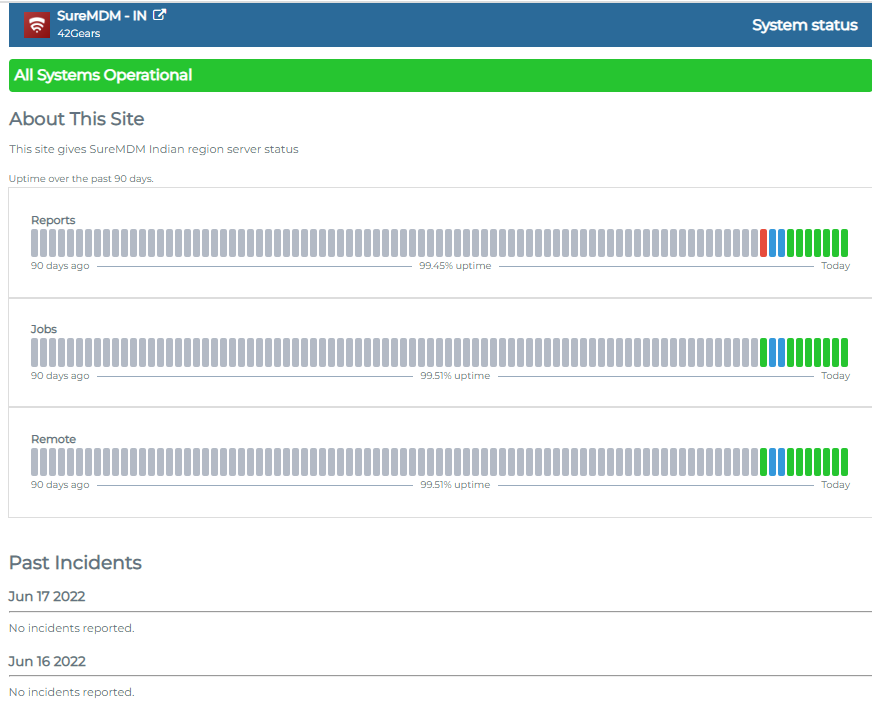
Task: Click the SureMDM Indian region server description
Action: click(x=153, y=149)
